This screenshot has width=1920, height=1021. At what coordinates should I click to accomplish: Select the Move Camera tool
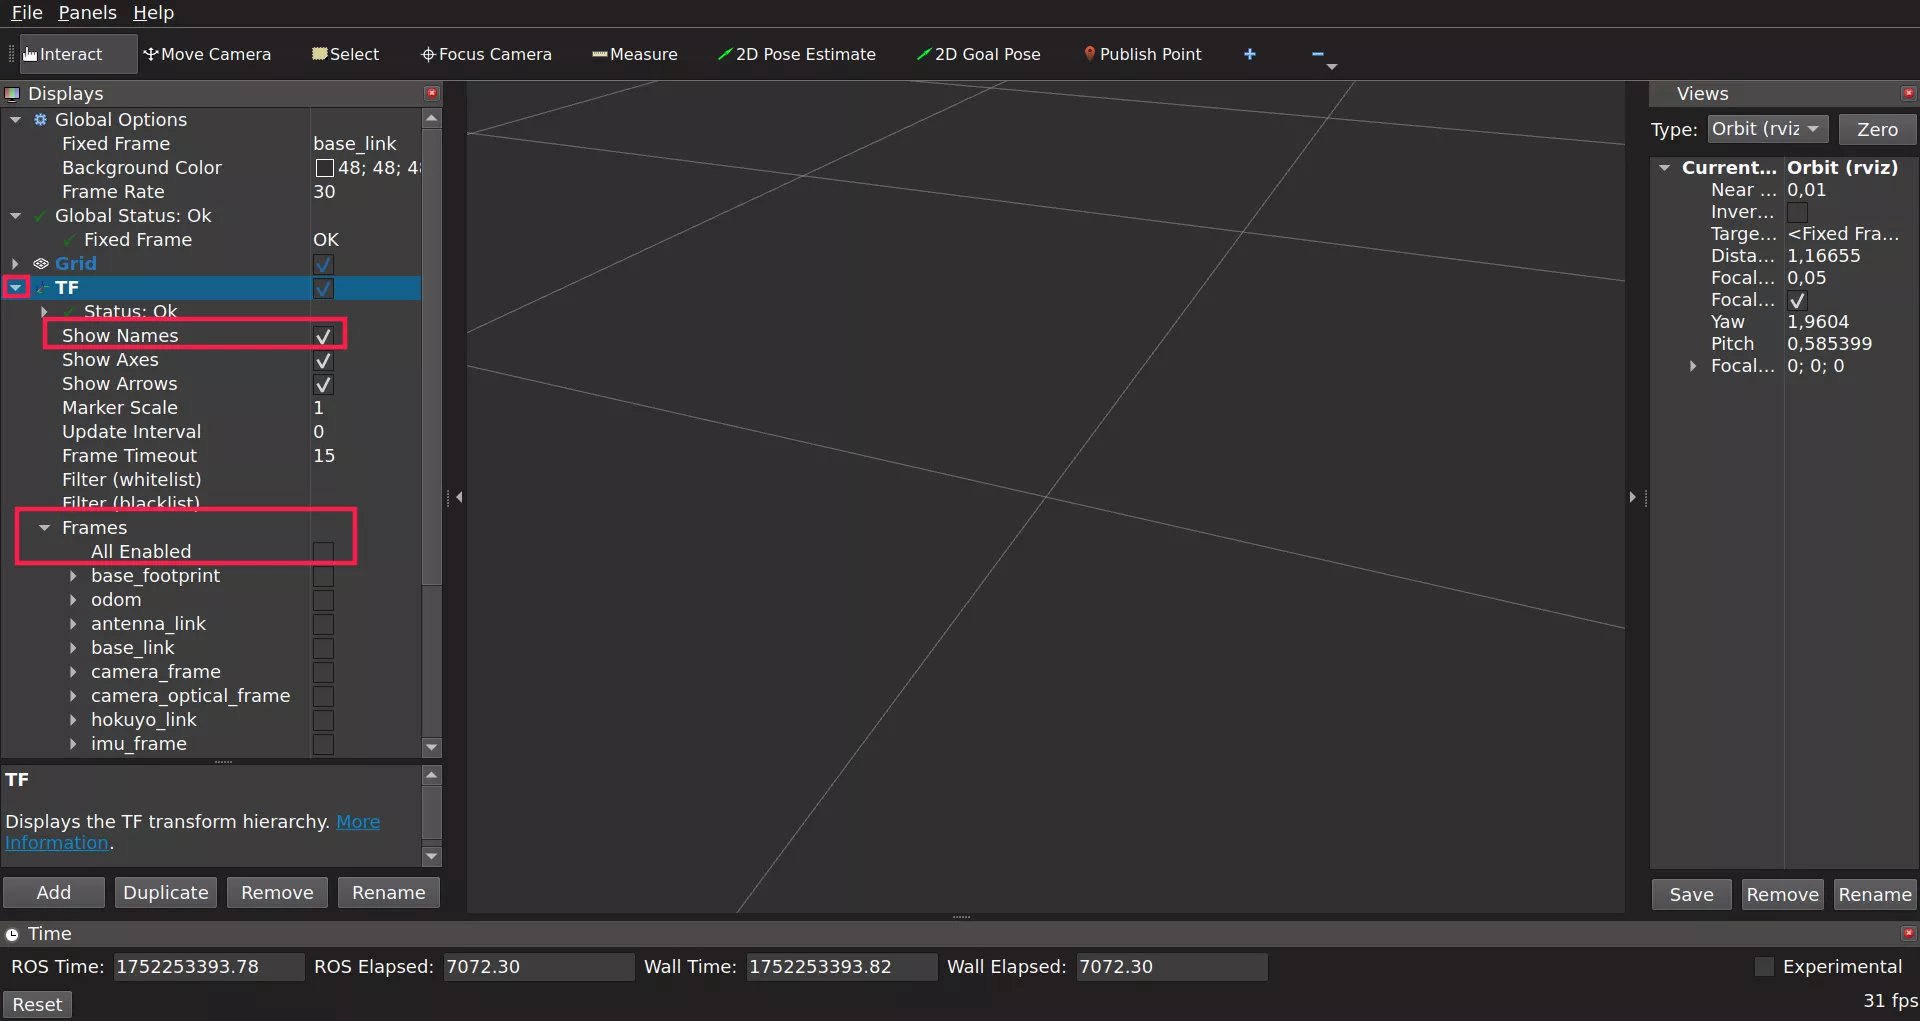(x=207, y=54)
